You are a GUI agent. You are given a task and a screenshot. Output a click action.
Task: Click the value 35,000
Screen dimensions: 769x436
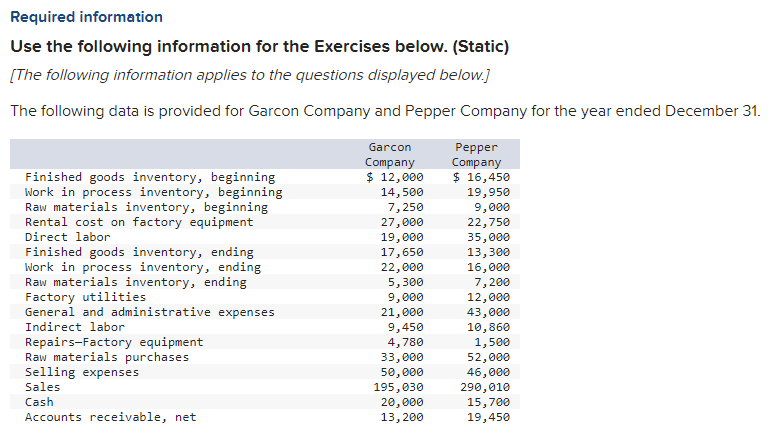488,237
